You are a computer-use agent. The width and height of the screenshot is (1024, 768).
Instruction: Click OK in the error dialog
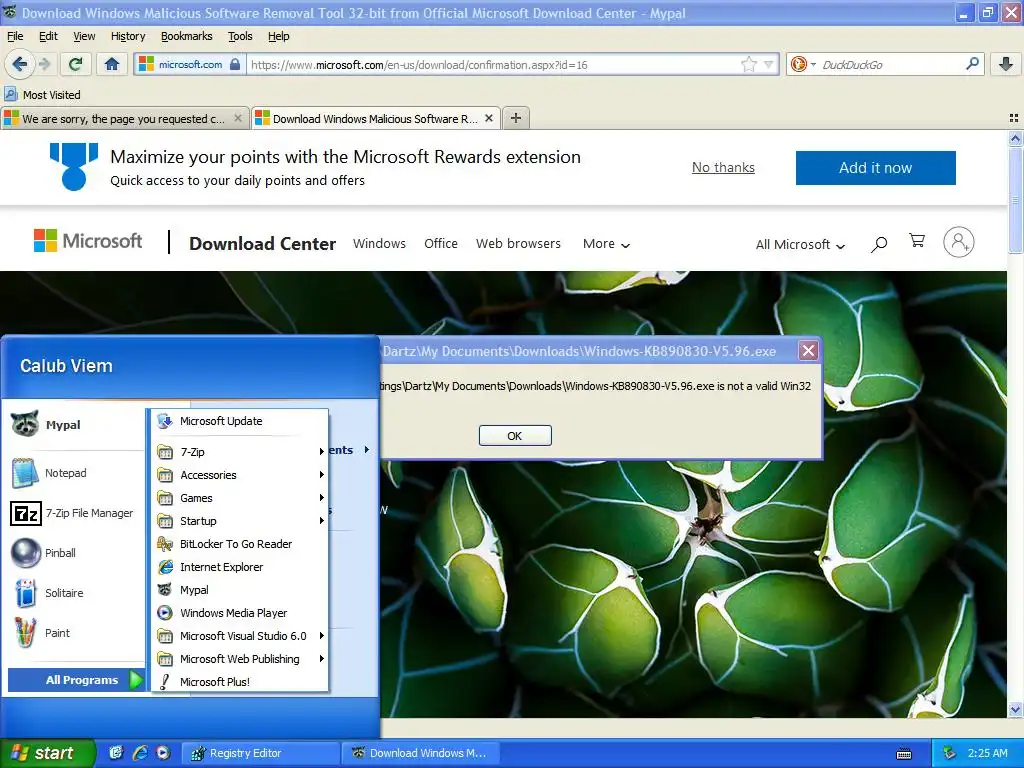(515, 436)
